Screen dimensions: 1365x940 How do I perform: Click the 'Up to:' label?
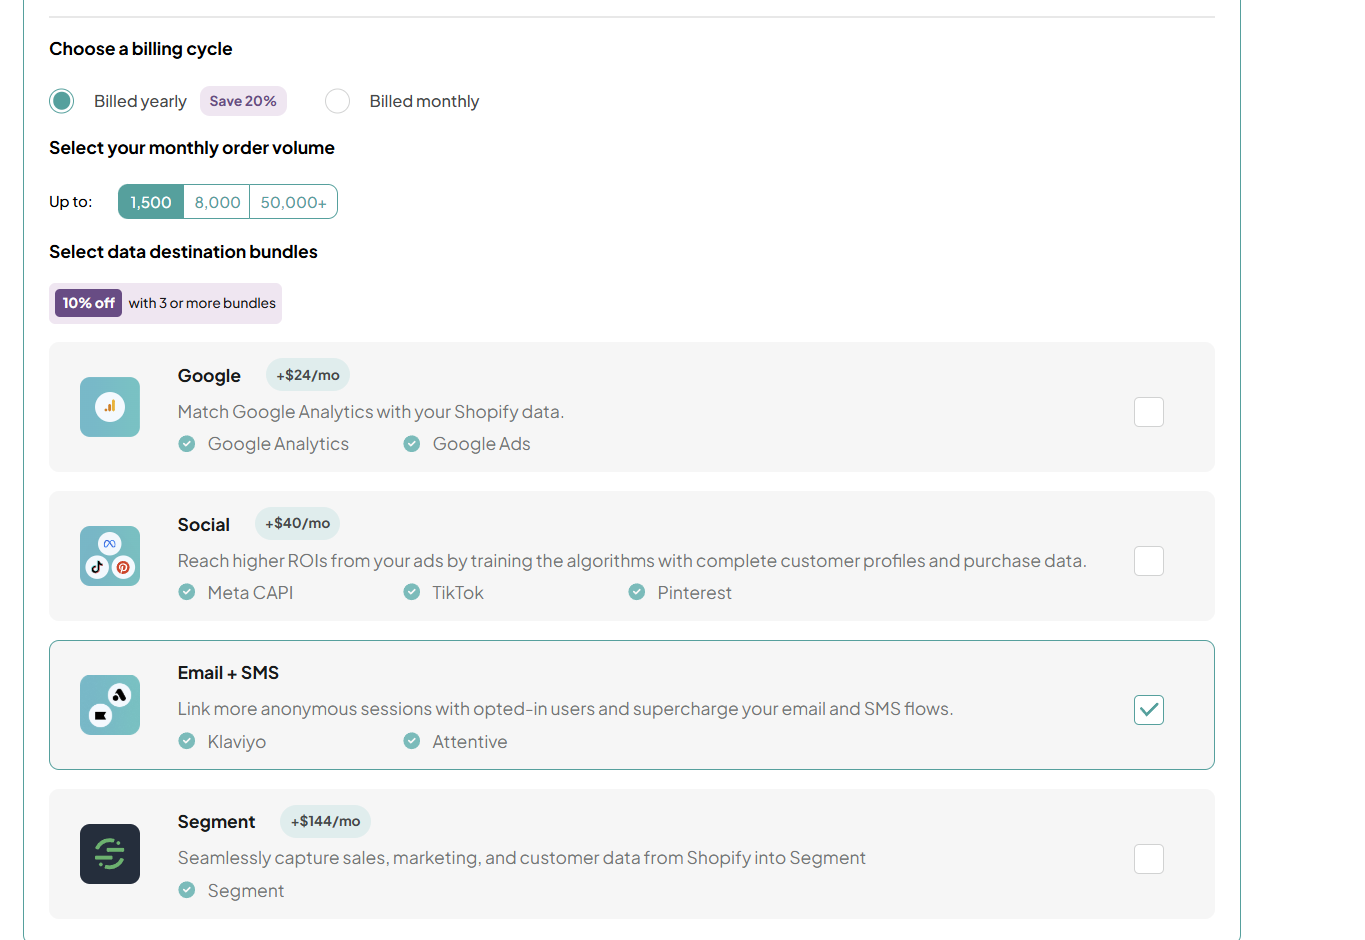[71, 202]
